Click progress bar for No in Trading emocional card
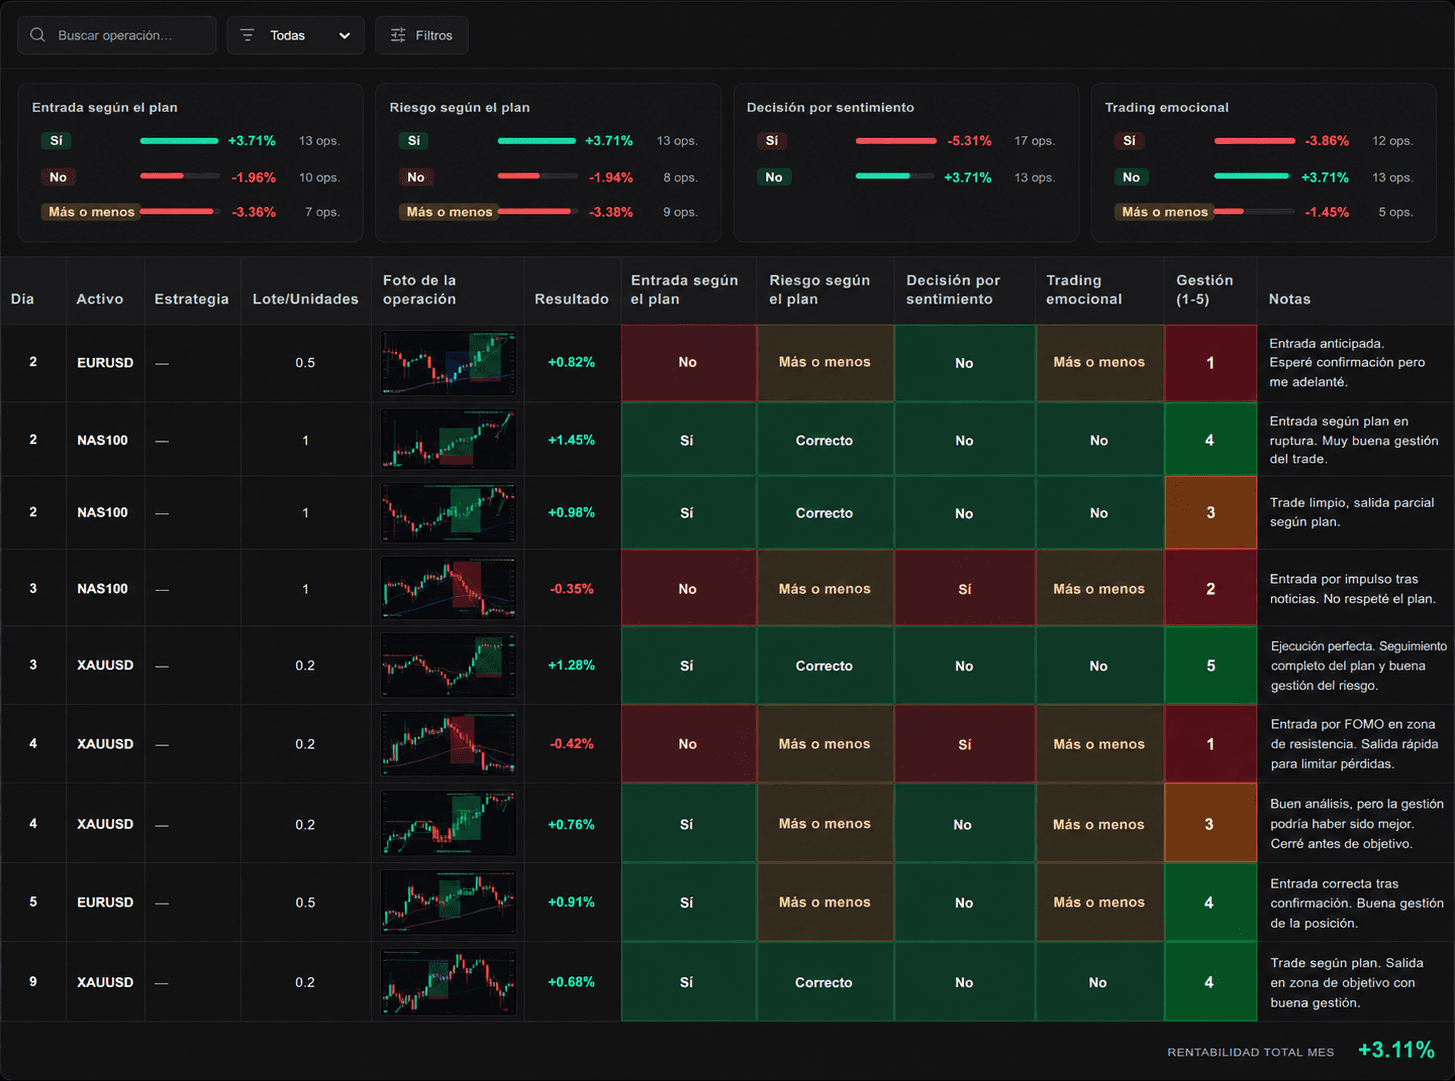The width and height of the screenshot is (1455, 1081). coord(1254,177)
